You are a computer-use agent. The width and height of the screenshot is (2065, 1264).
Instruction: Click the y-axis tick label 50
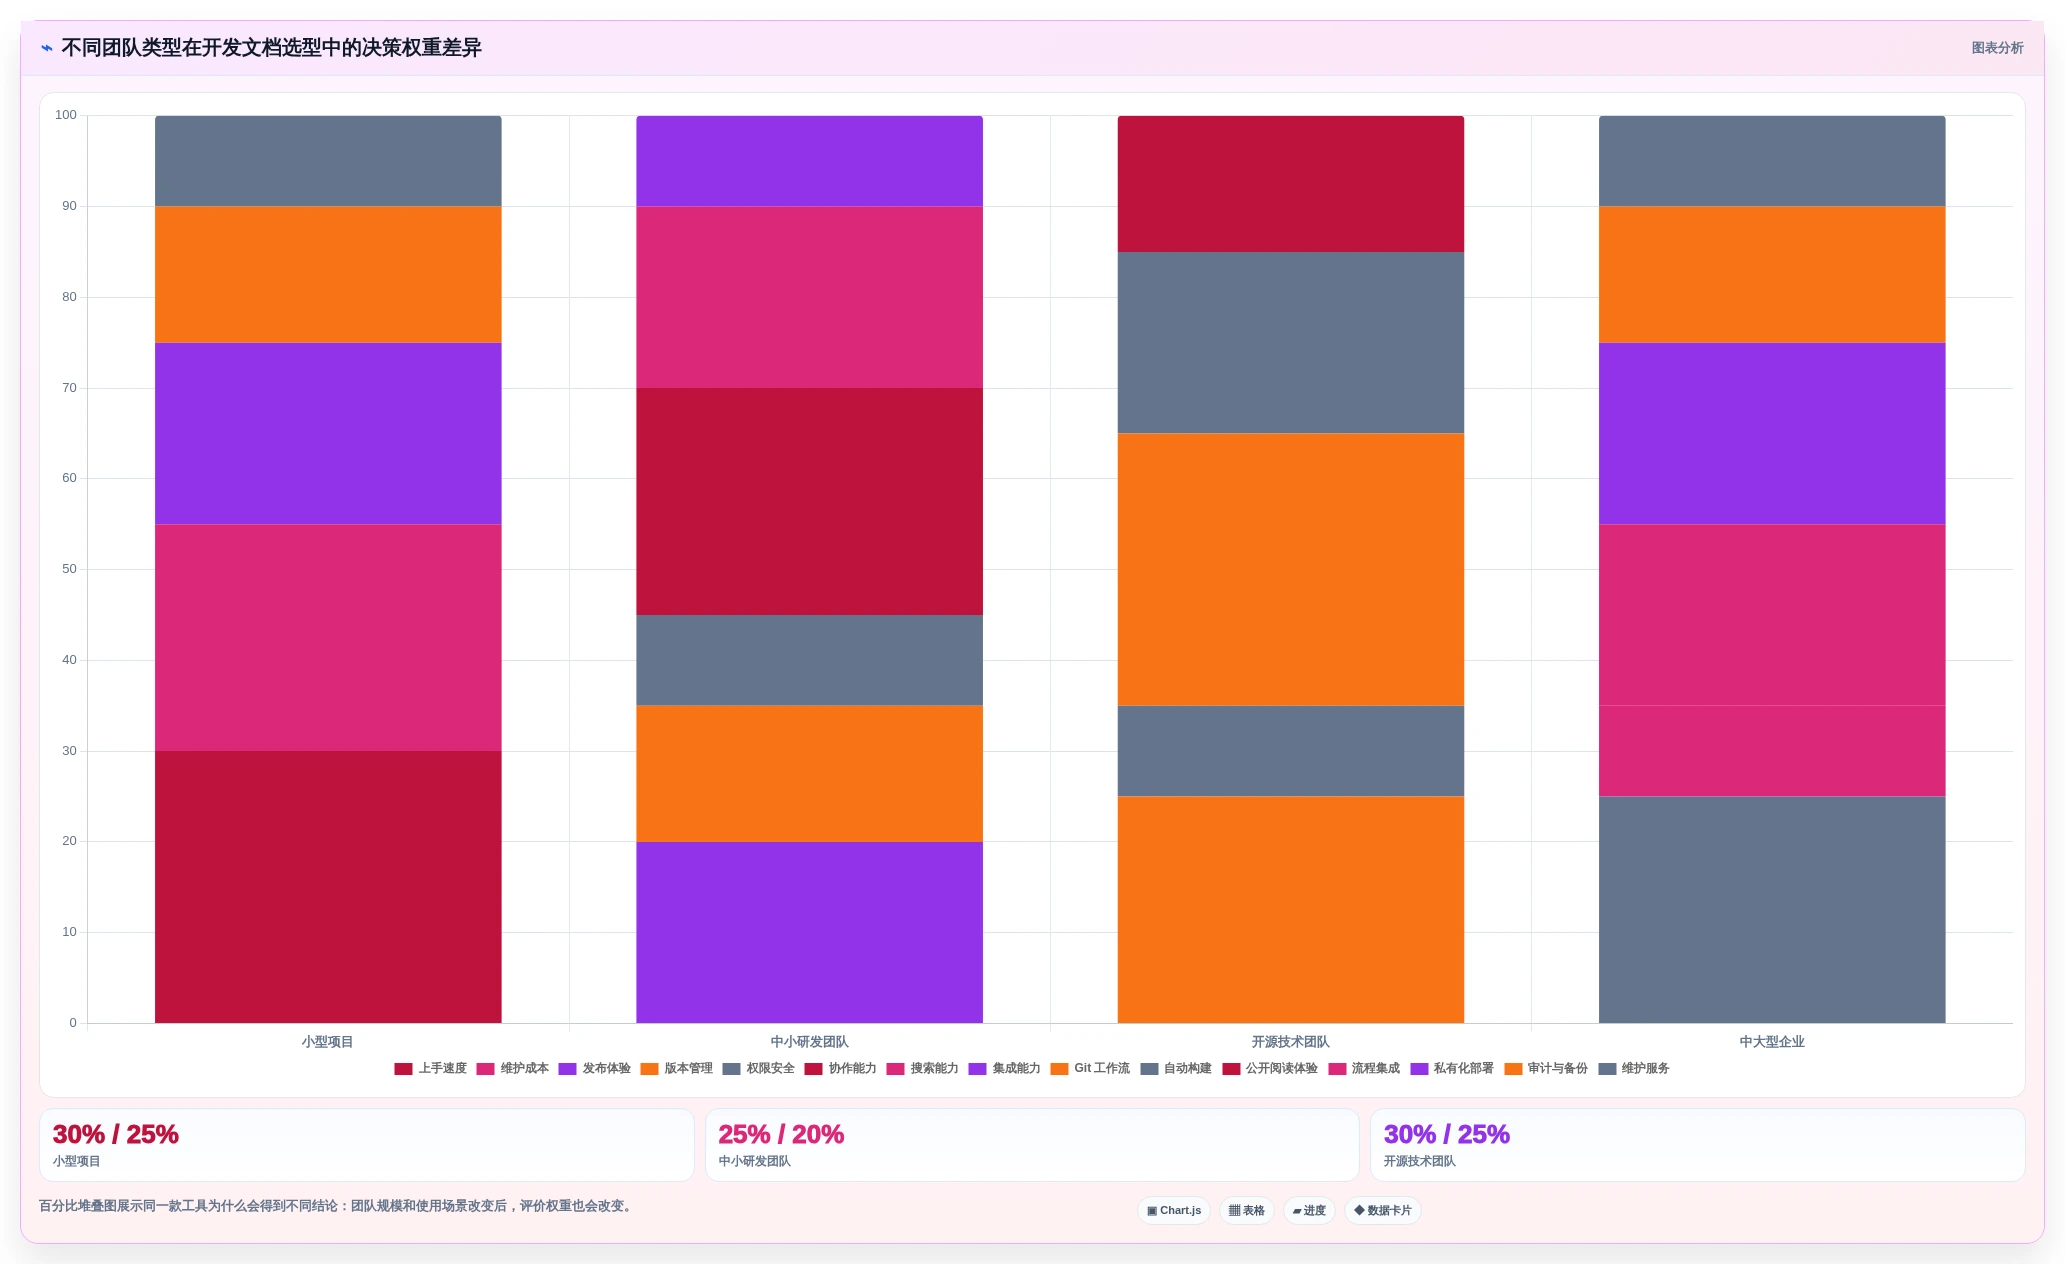[x=69, y=569]
